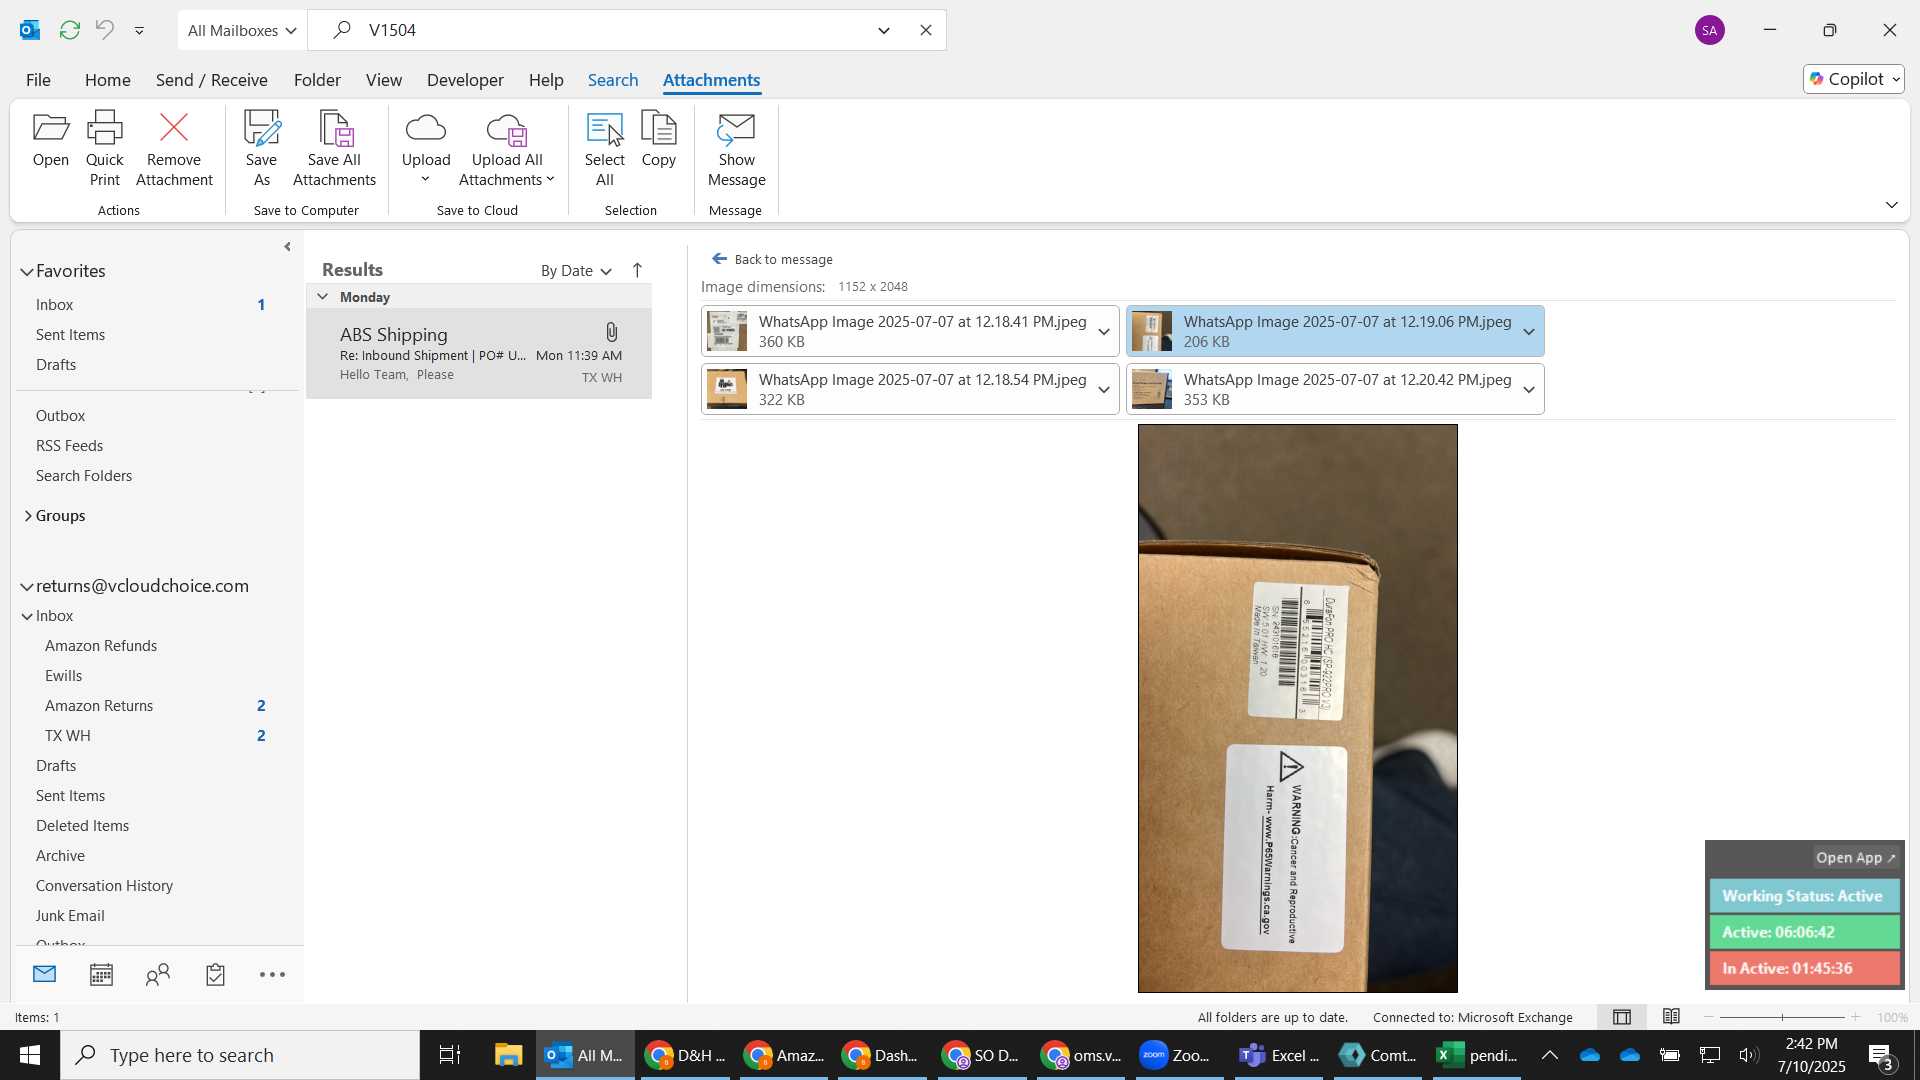The width and height of the screenshot is (1920, 1080).
Task: Open Customize Quick Access Toolbar arrow
Action: 139,31
